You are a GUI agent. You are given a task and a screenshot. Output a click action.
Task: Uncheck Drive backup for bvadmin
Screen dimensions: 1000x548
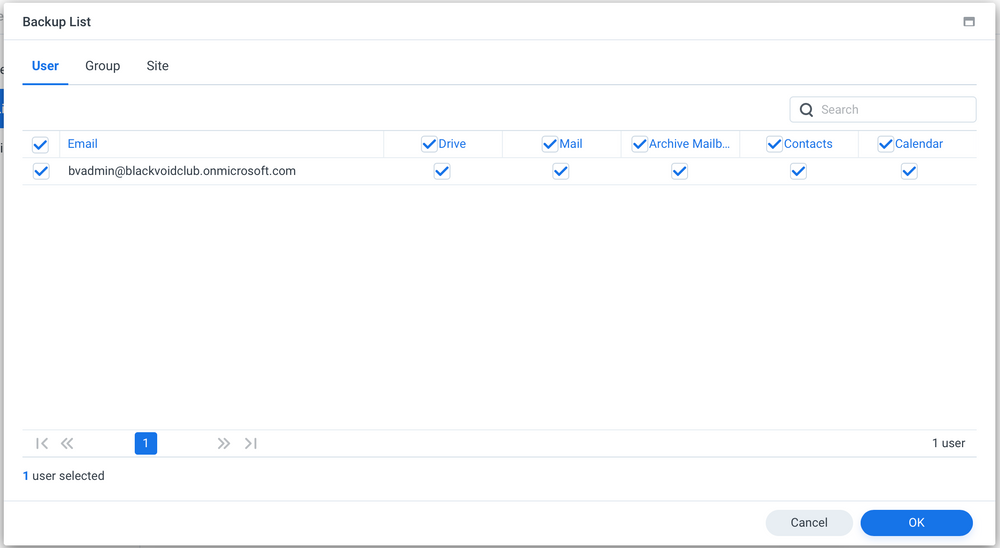[x=442, y=171]
